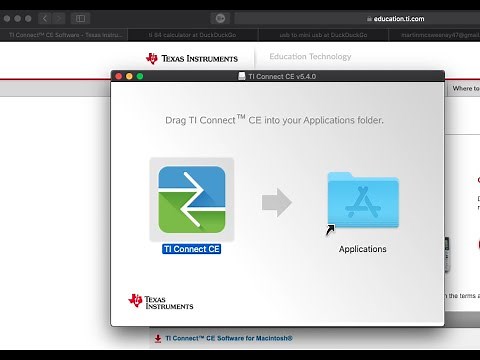Switch to ti 84 calculator DuckDuckGo tab

tap(193, 35)
